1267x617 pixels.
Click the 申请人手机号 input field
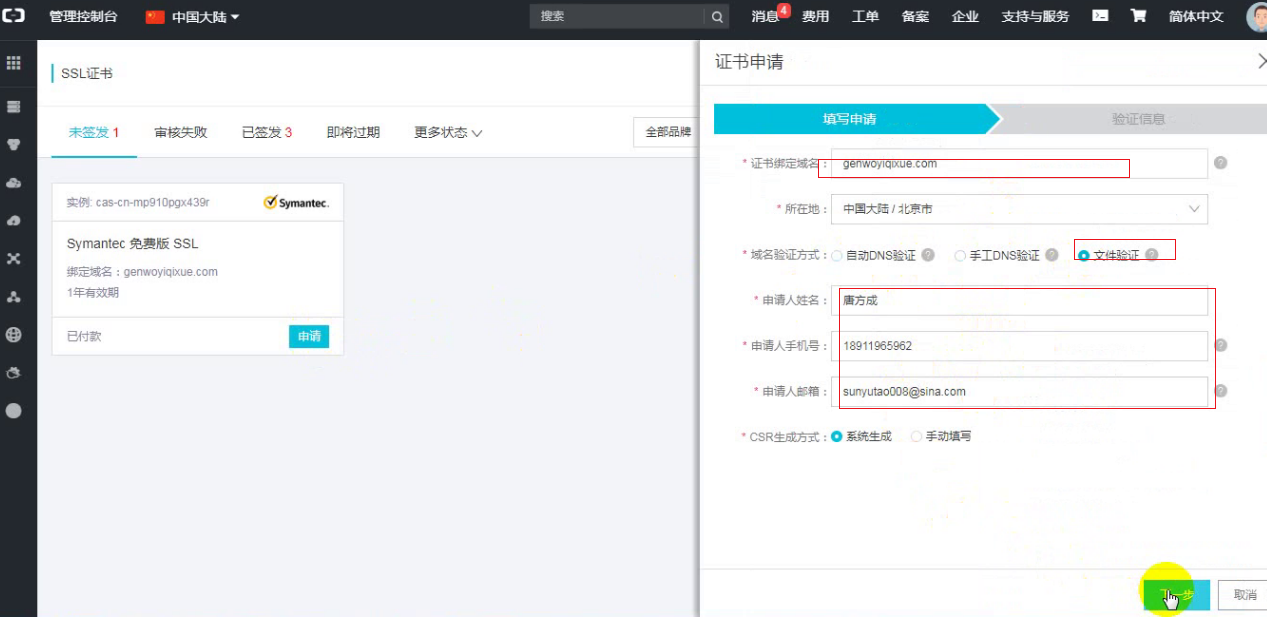[x=1019, y=345]
